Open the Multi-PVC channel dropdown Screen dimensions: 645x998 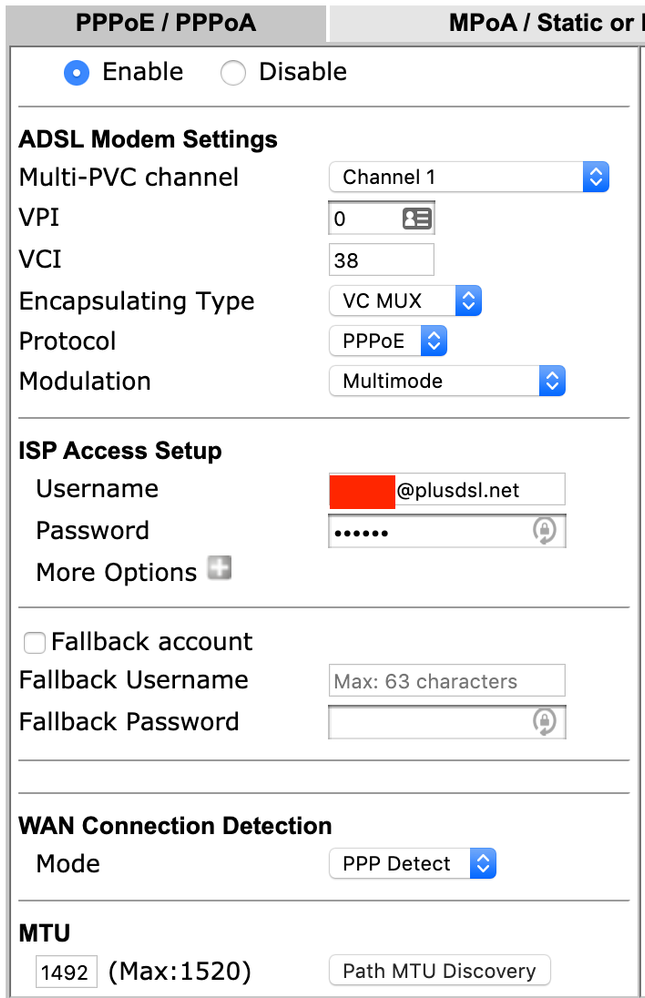468,178
